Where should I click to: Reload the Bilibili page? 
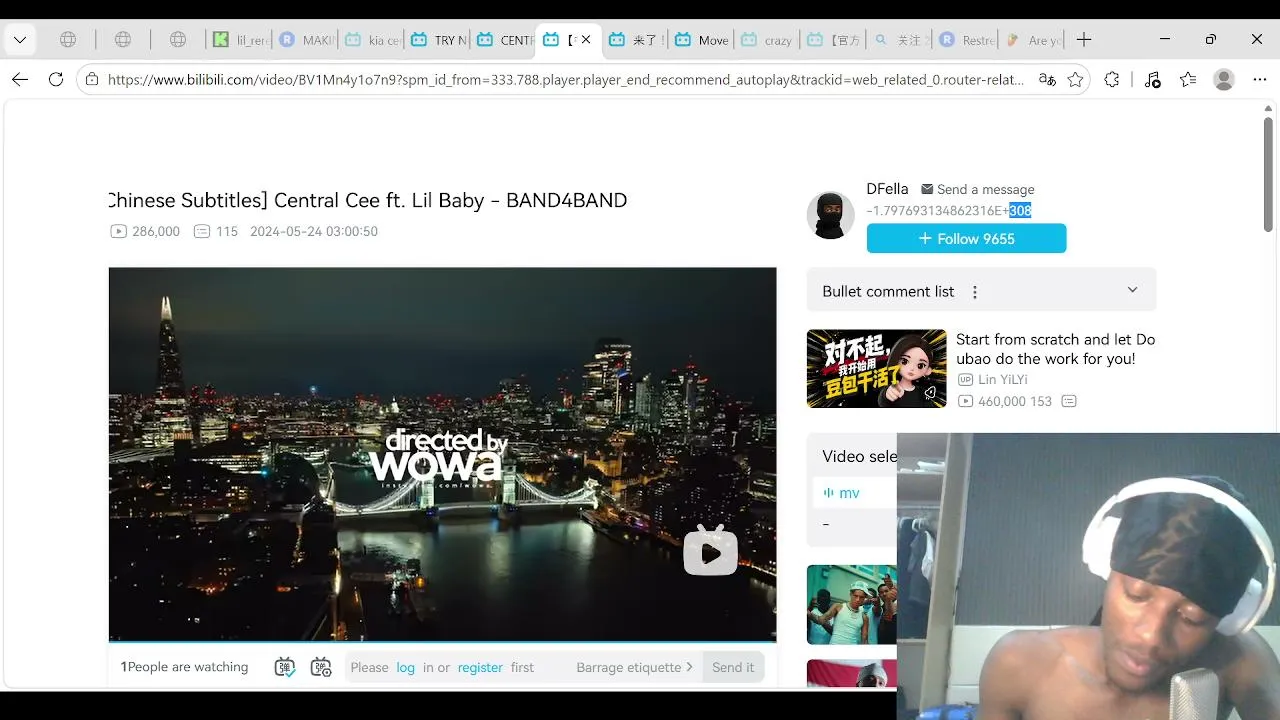pyautogui.click(x=56, y=80)
